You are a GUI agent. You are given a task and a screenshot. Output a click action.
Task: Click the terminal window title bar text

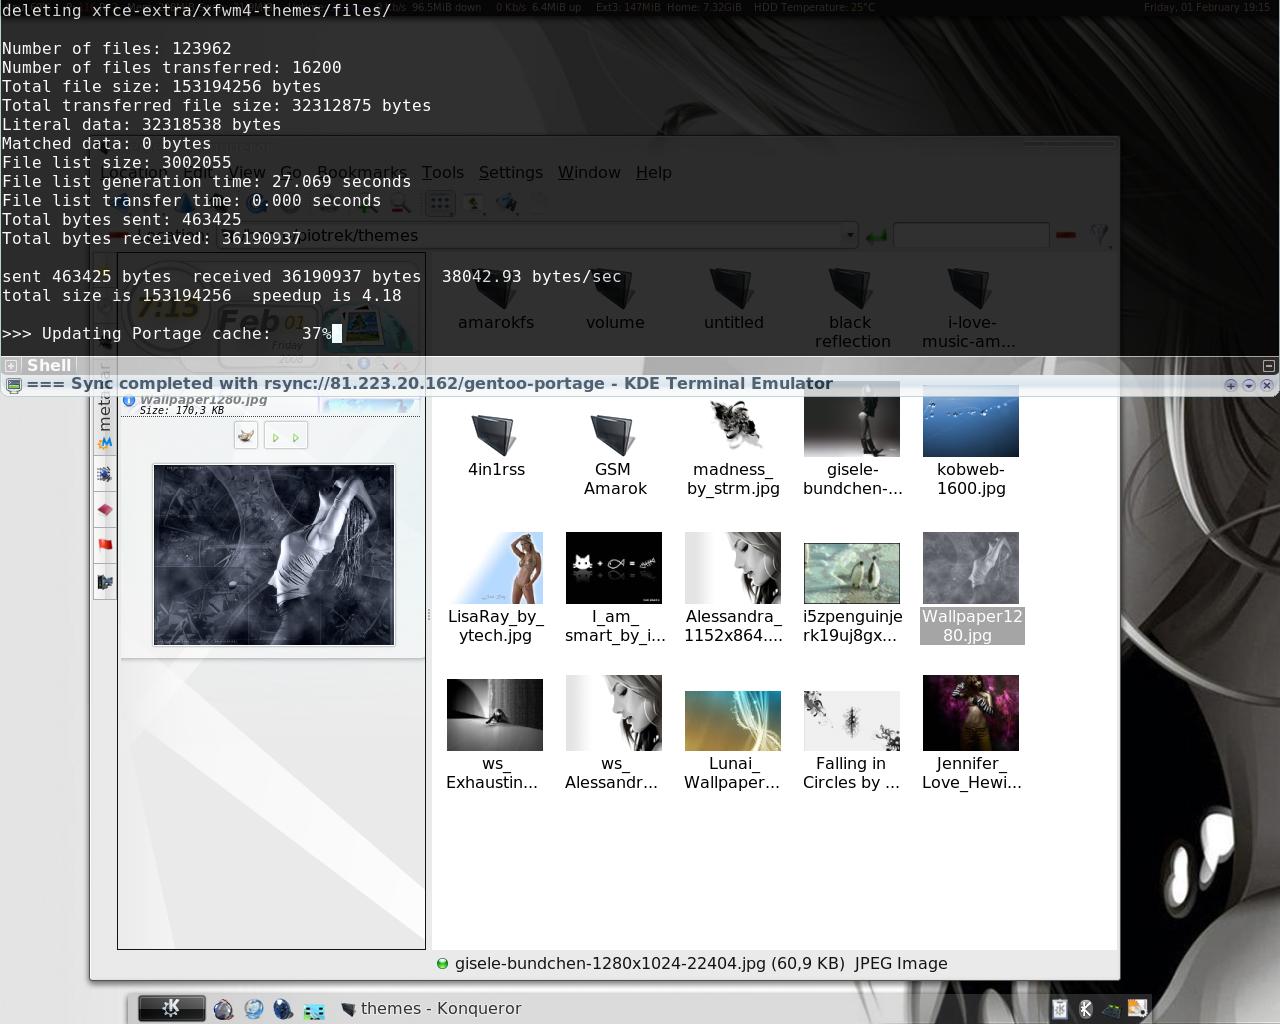[x=430, y=384]
